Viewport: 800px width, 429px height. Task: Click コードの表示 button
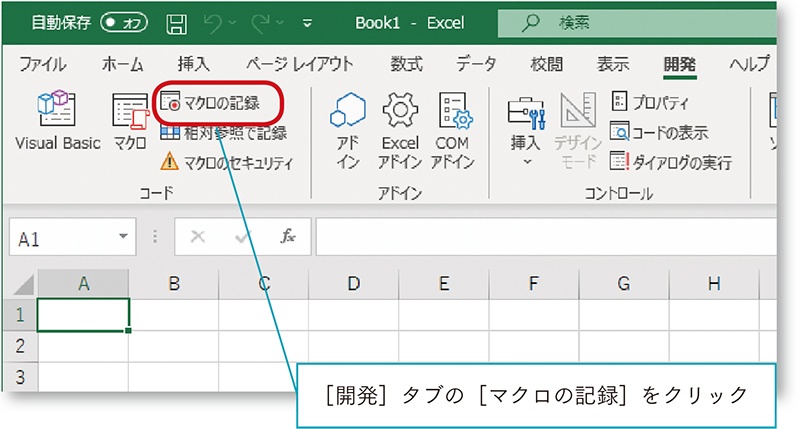[660, 132]
